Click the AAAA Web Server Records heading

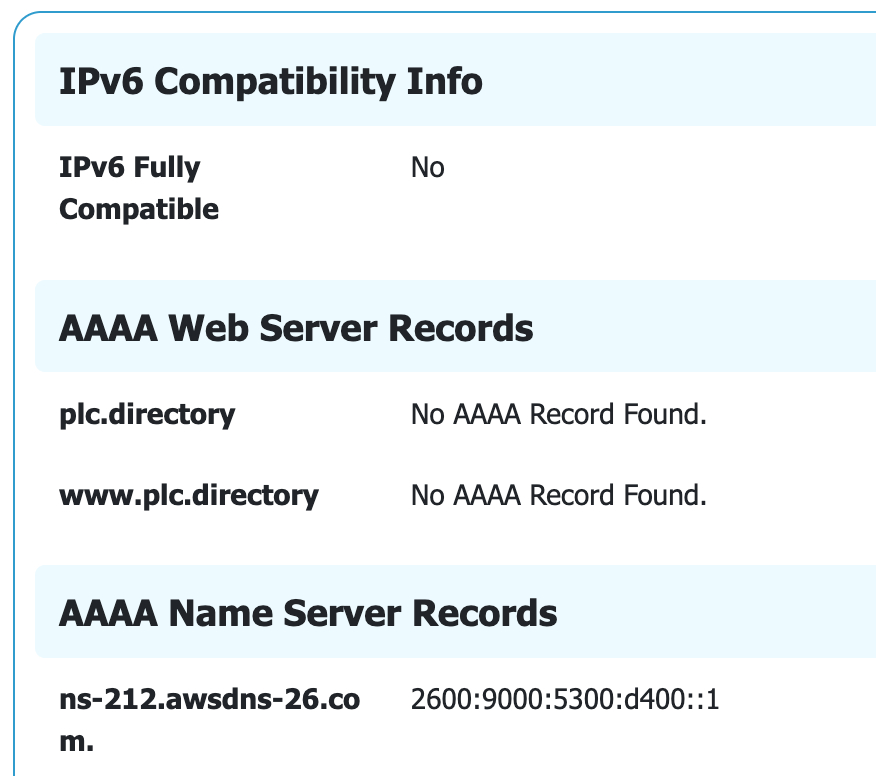tap(296, 328)
